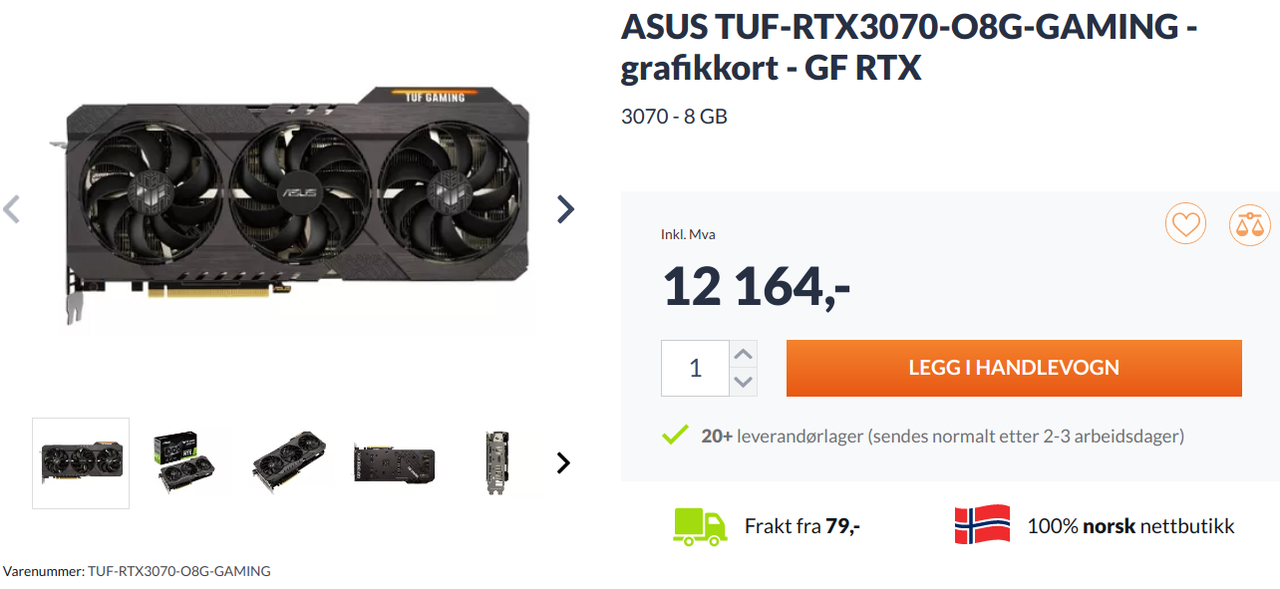Click the compare scales icon

[1249, 224]
